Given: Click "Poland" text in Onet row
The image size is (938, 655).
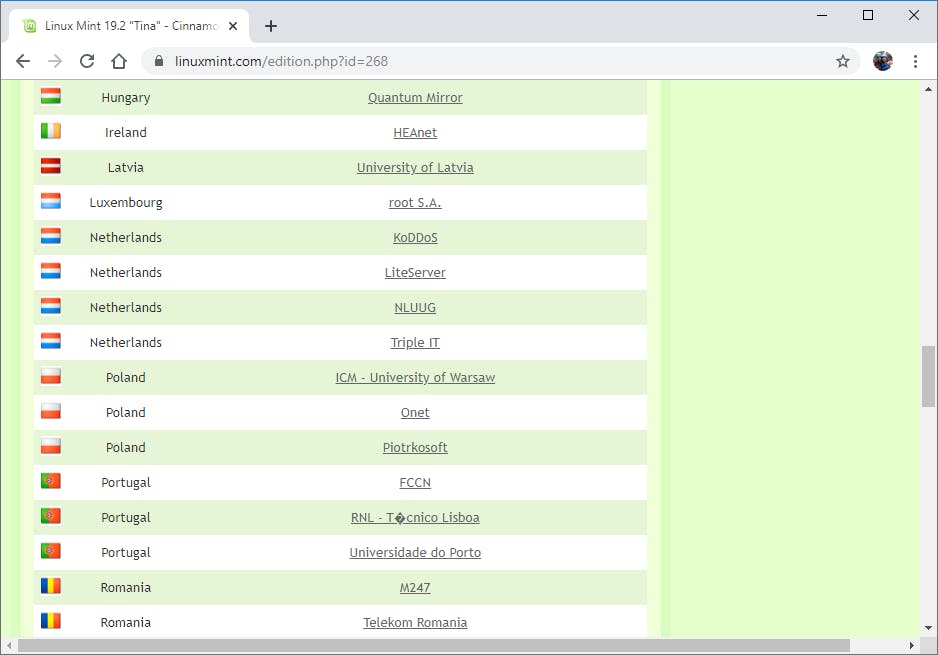Looking at the screenshot, I should coord(126,413).
